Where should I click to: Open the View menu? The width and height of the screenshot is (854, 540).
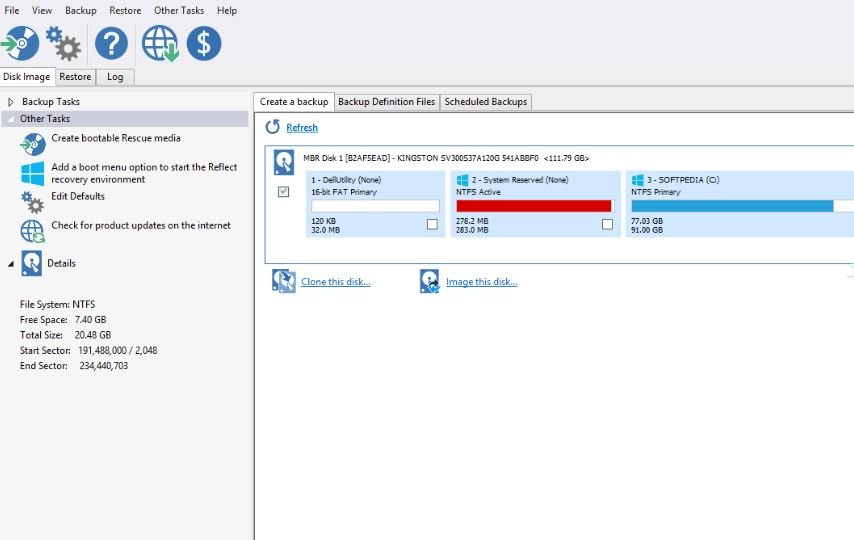(x=42, y=10)
